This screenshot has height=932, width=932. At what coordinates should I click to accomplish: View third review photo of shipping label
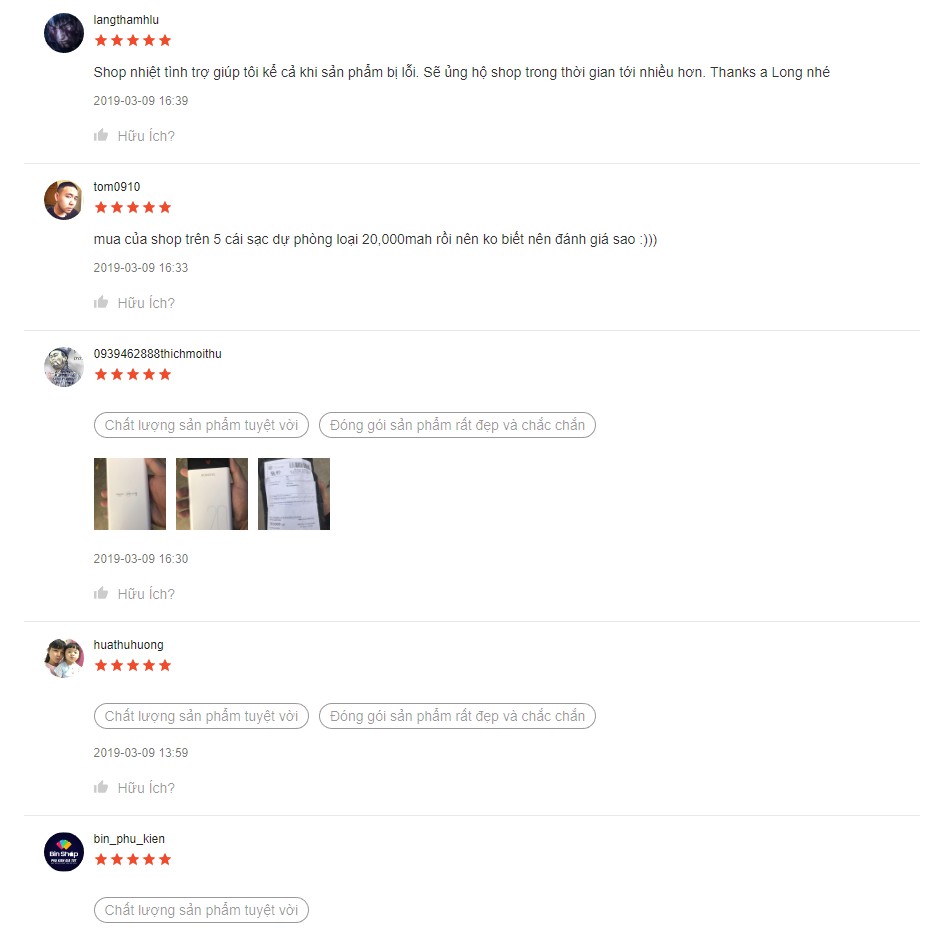tap(294, 494)
